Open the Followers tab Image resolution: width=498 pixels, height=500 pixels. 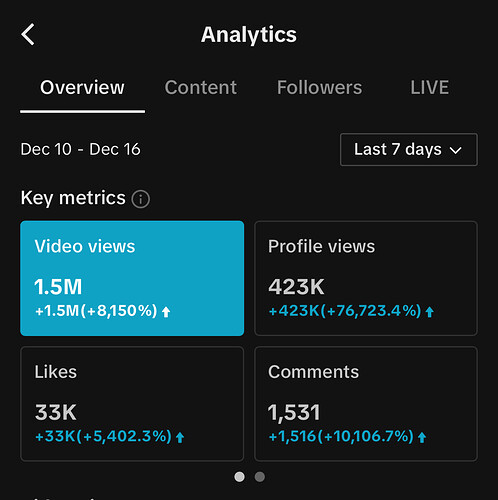click(x=319, y=88)
